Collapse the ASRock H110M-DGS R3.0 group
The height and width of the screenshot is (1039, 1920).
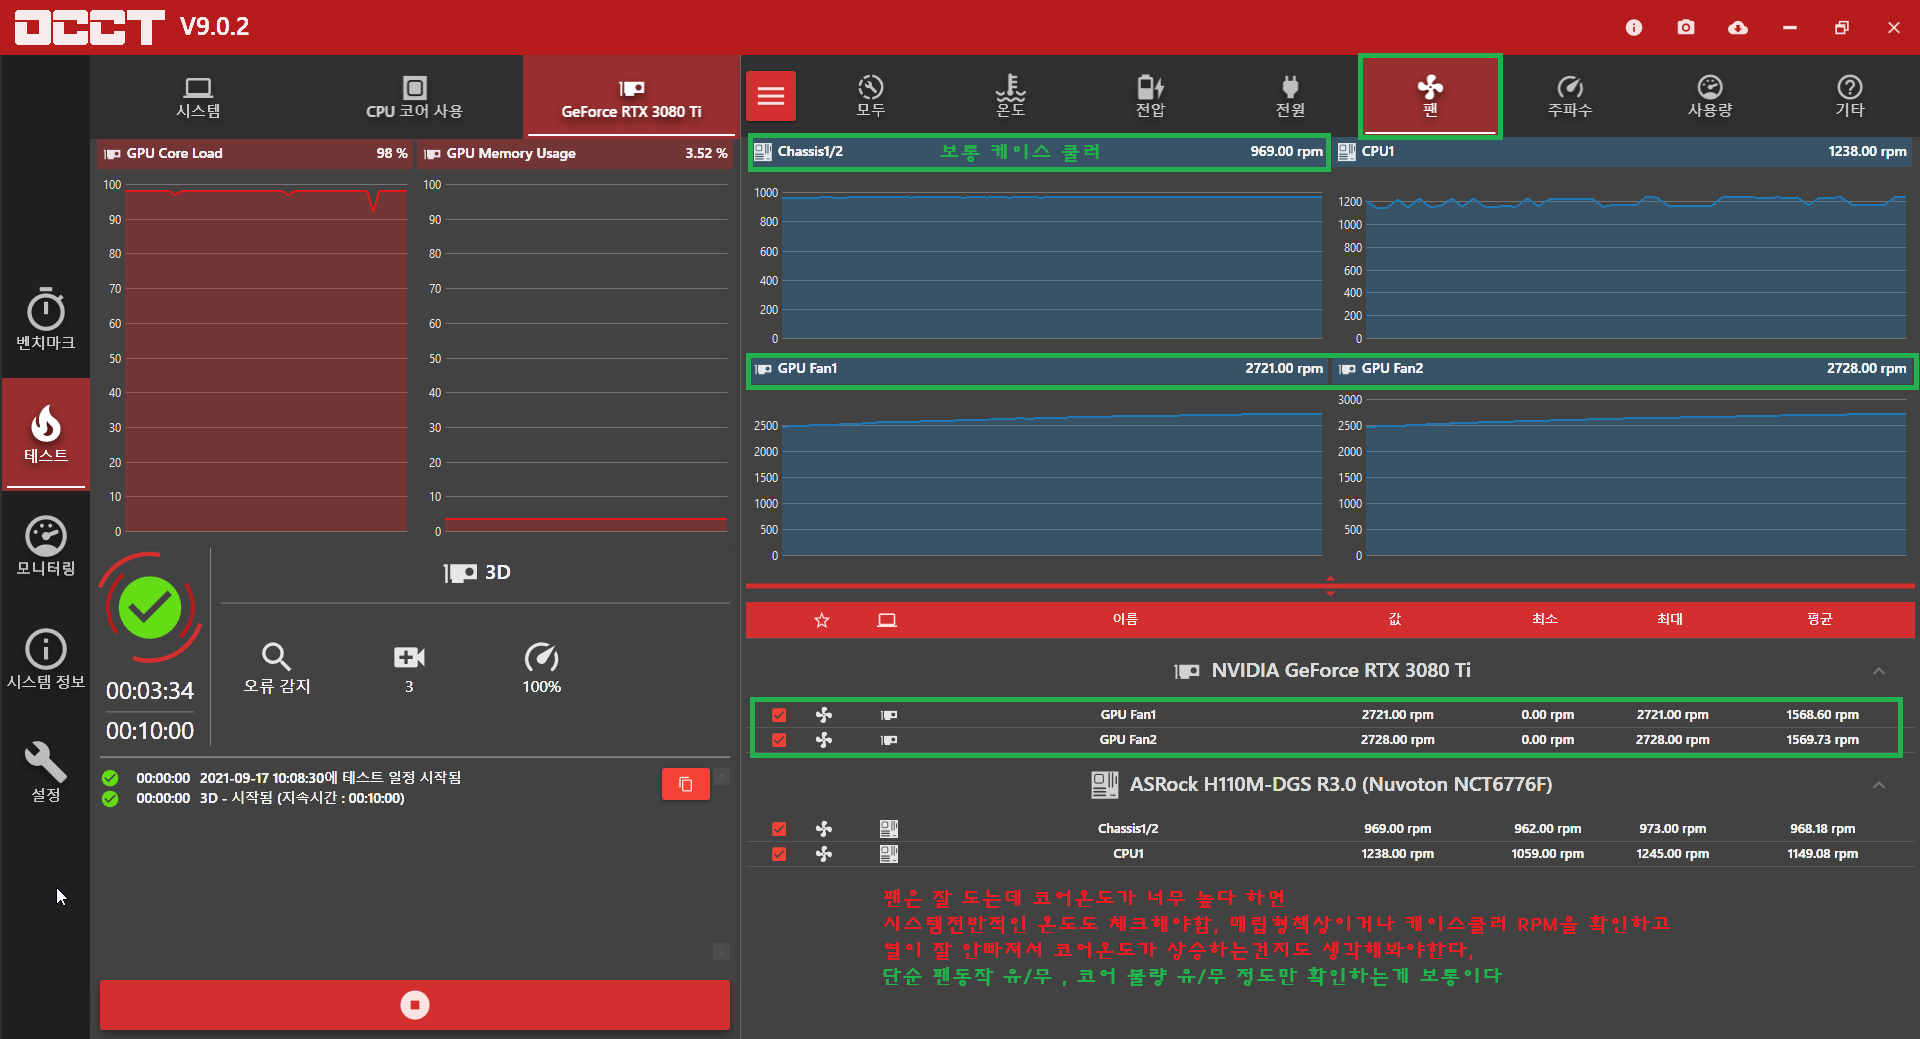point(1879,785)
